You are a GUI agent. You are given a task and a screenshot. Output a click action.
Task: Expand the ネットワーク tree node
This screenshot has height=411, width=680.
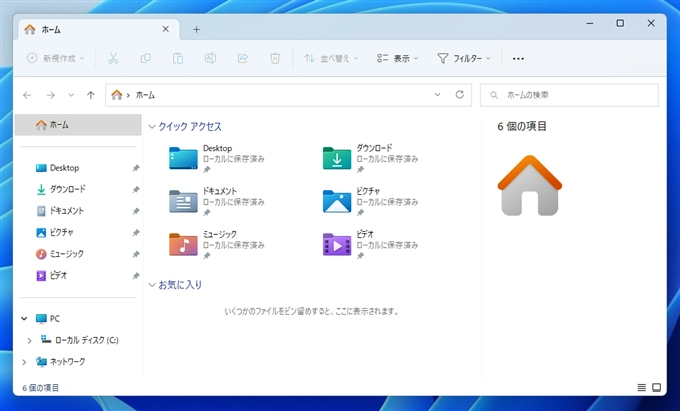click(24, 362)
